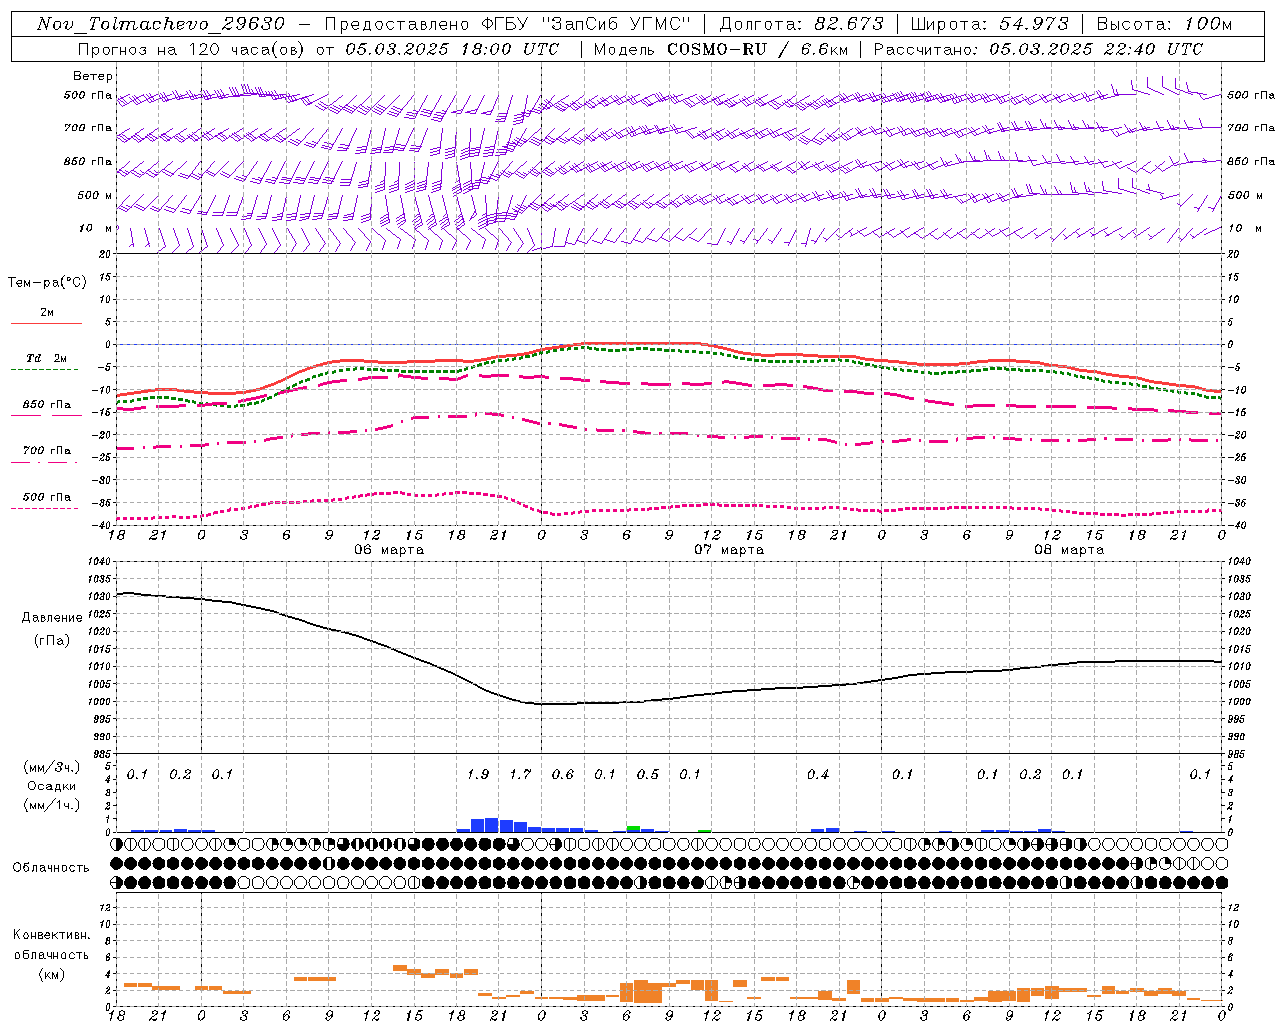
Task: Select the precipitation value 0.5
Action: point(648,774)
